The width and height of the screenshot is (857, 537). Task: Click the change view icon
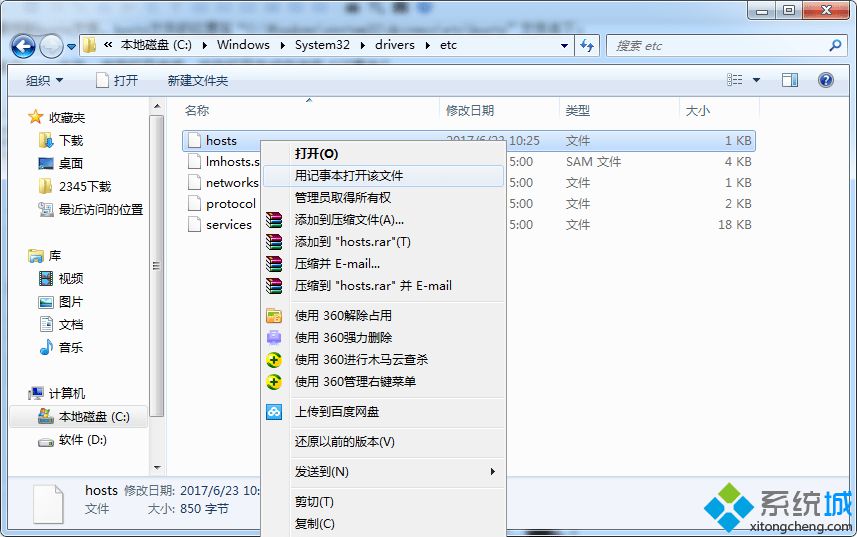[x=735, y=80]
